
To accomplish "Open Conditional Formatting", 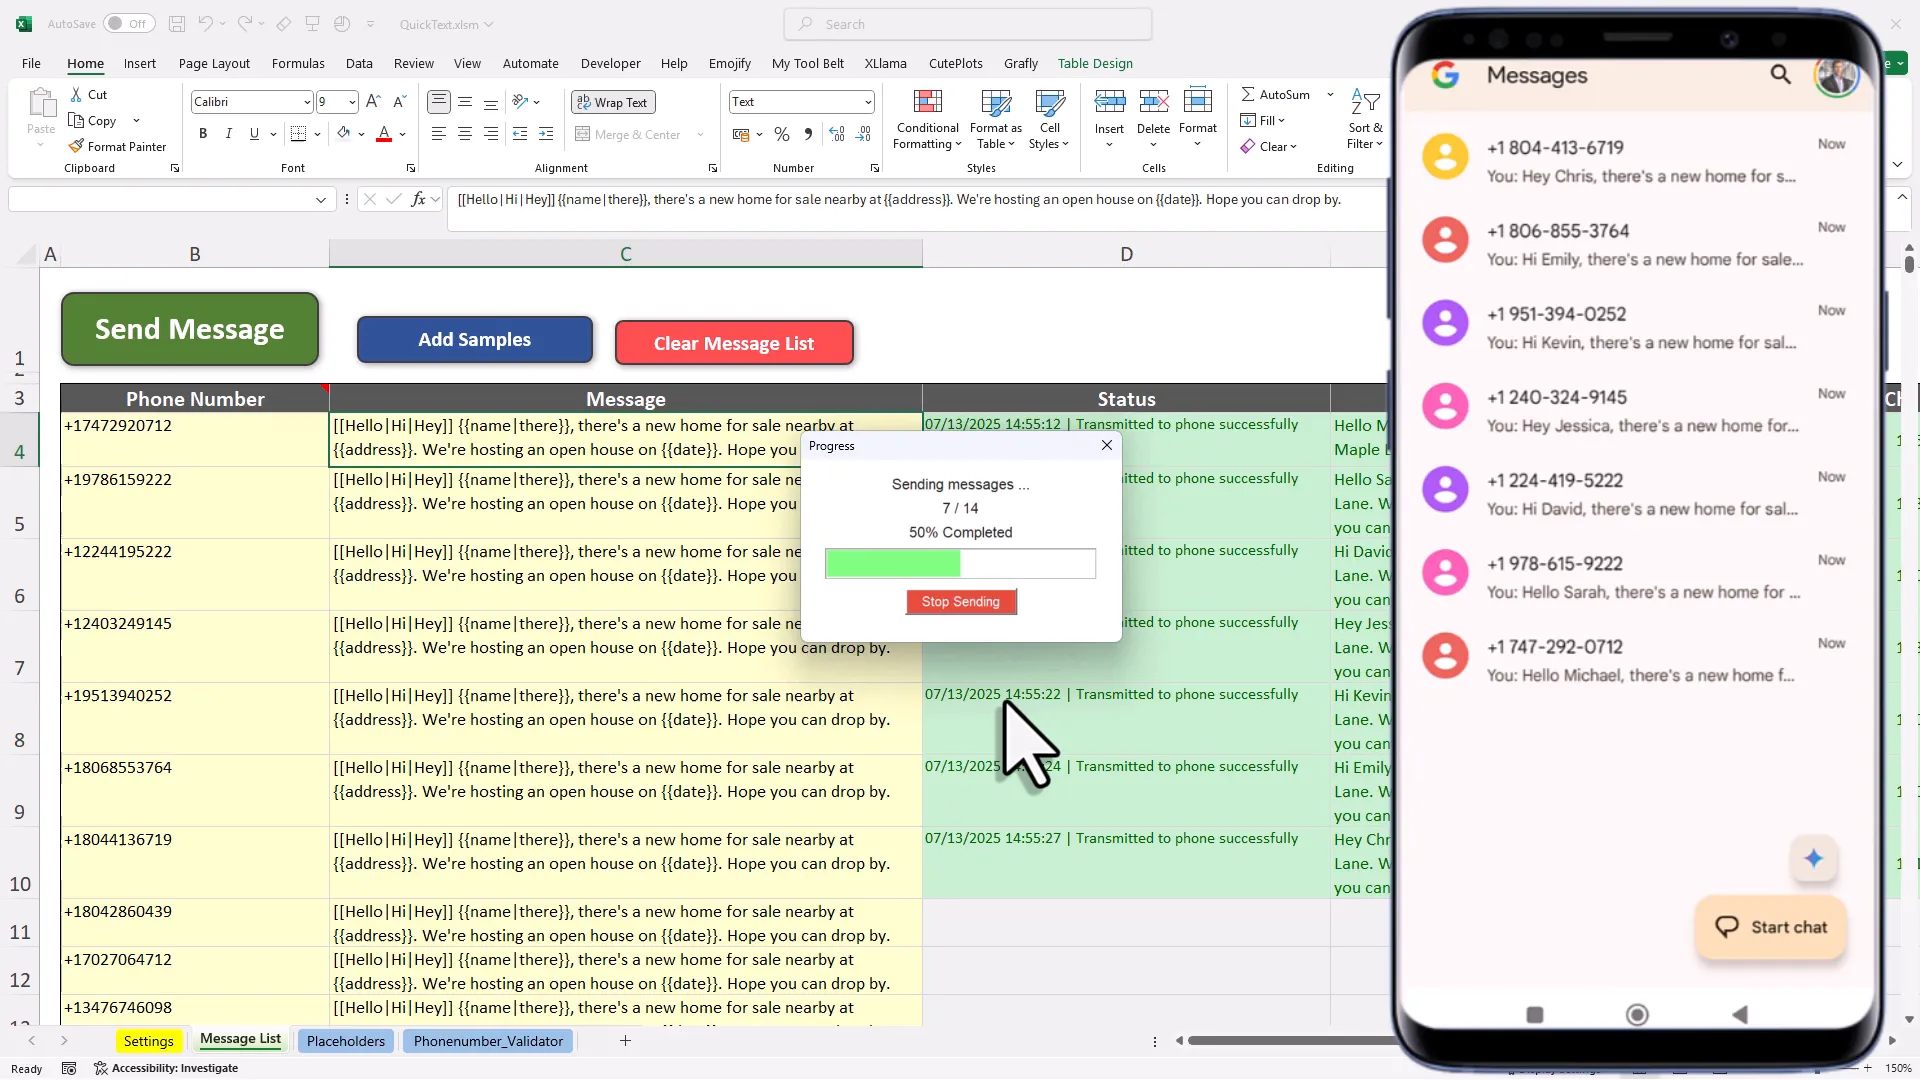I will point(927,118).
